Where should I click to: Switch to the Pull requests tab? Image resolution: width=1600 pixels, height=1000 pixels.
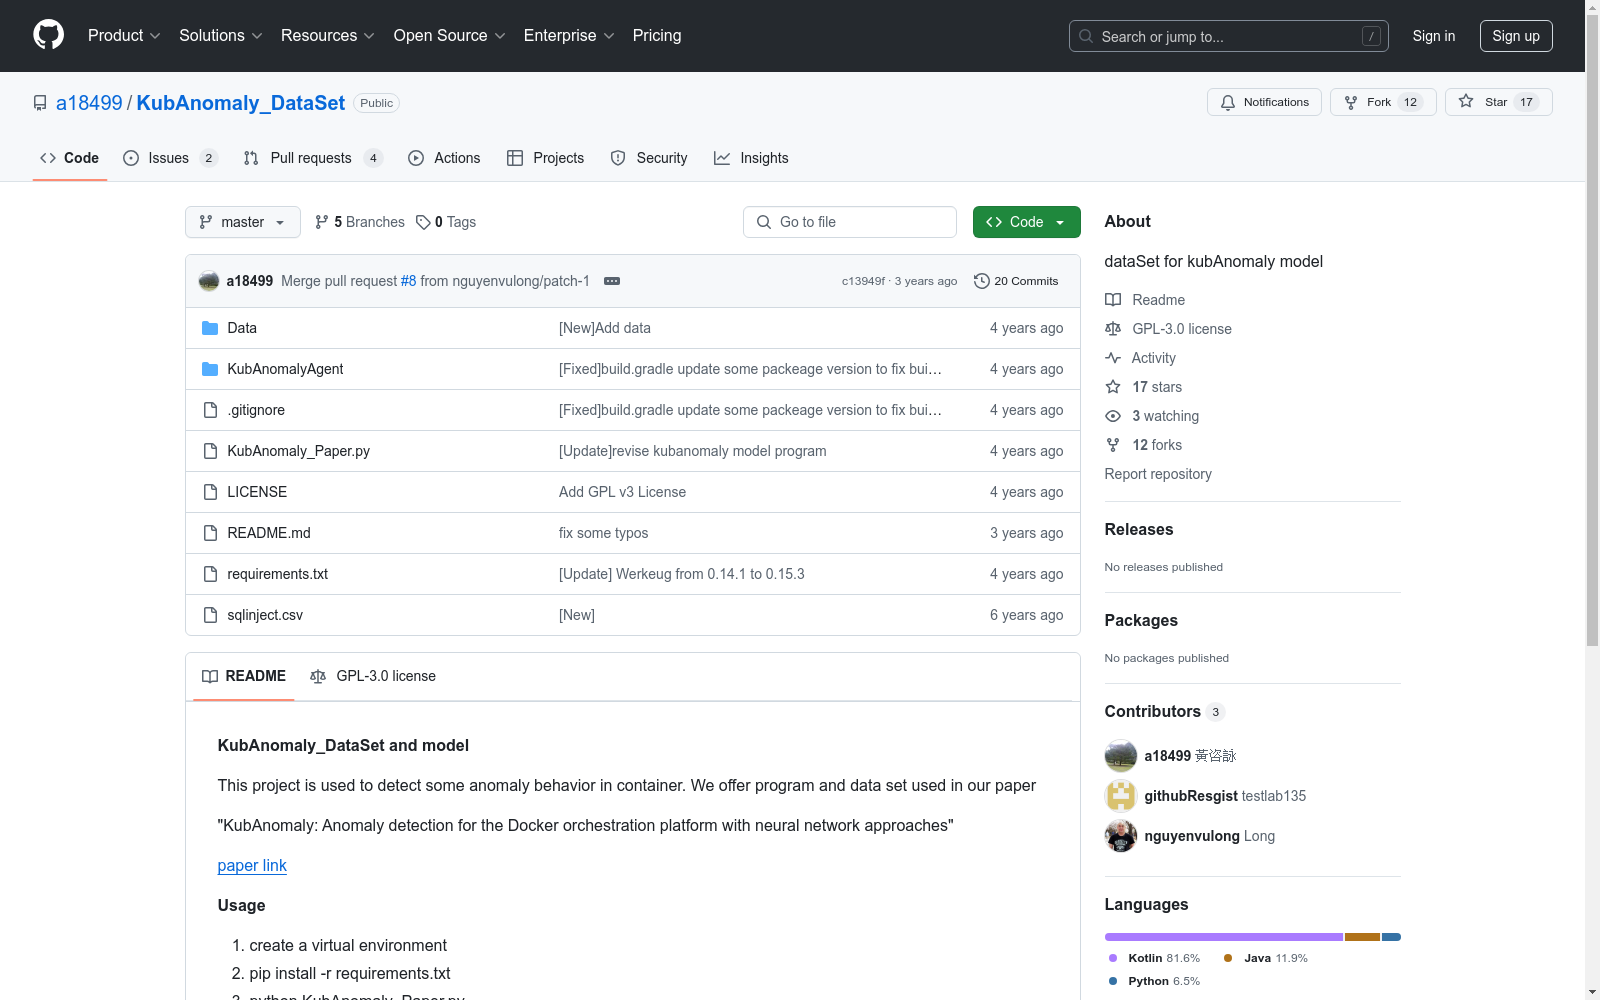313,158
